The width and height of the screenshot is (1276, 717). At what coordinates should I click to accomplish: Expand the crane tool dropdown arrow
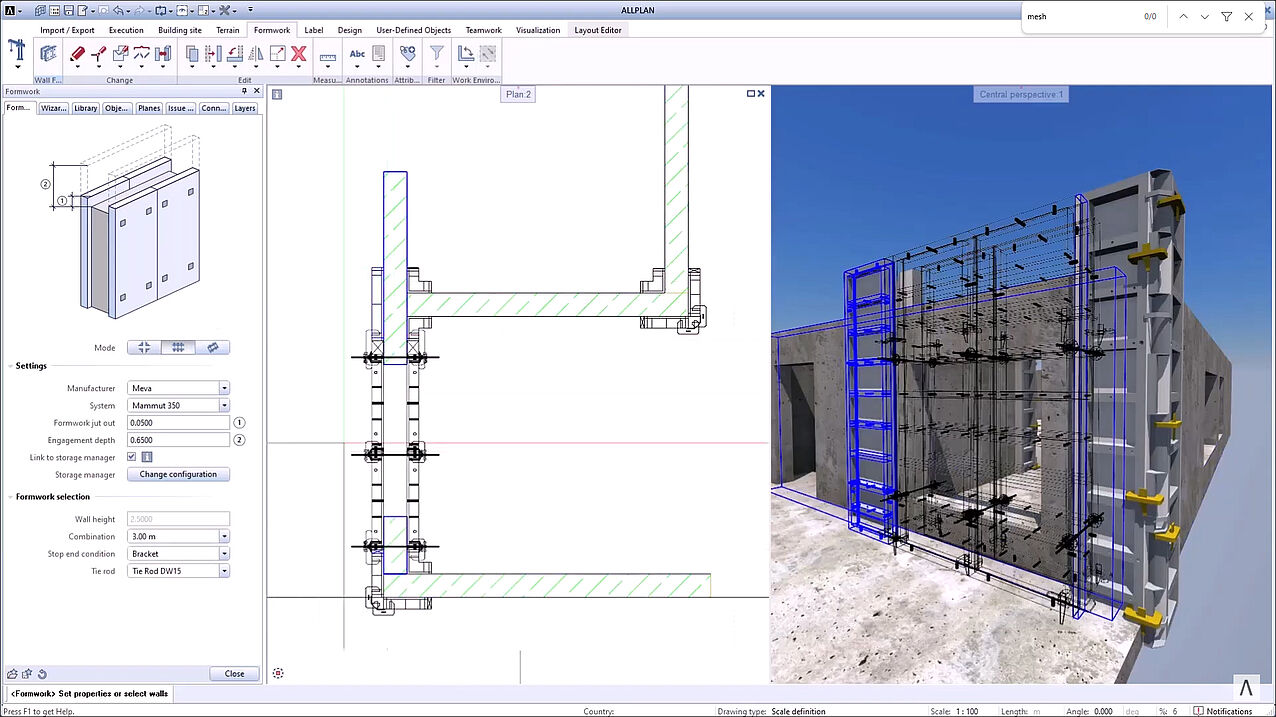point(17,68)
